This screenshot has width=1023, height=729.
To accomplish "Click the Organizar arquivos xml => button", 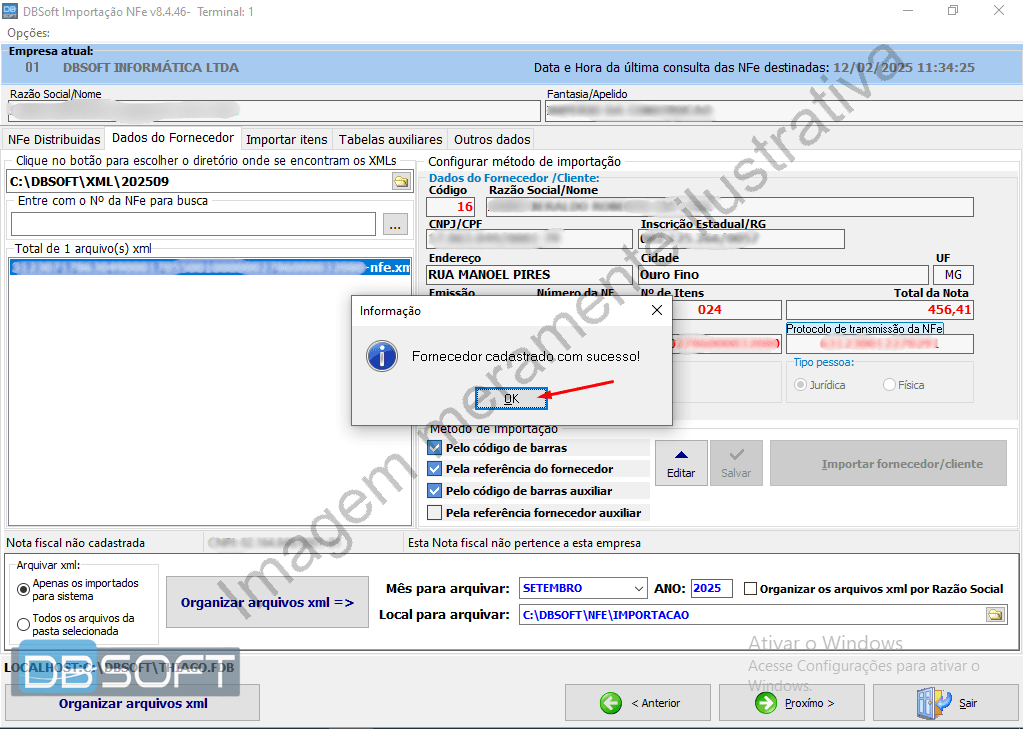I will coord(267,603).
